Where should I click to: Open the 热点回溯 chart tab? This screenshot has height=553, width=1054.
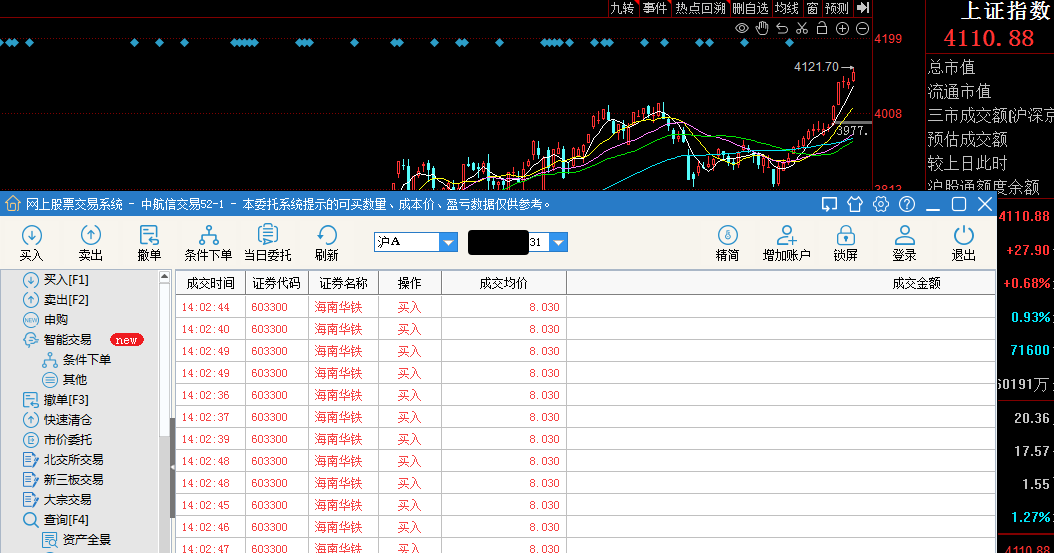point(700,8)
